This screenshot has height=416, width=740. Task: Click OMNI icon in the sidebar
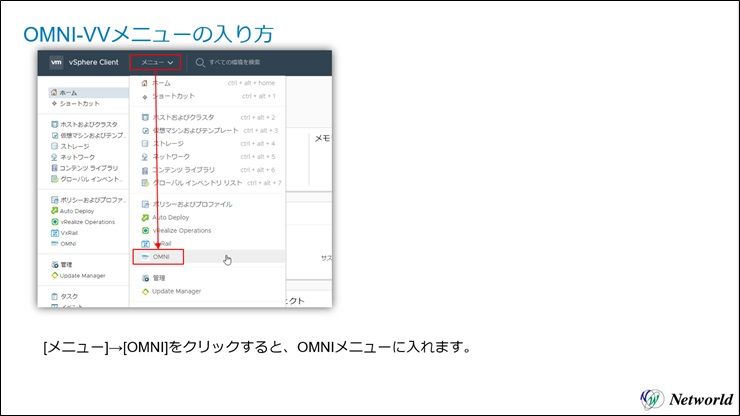pos(54,244)
